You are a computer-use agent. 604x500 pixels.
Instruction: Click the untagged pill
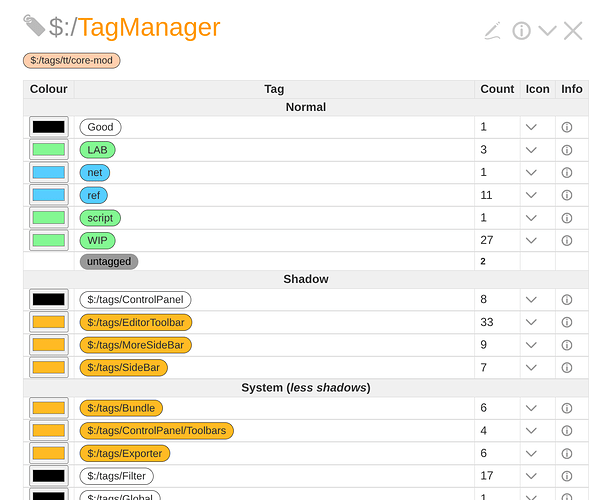point(109,262)
